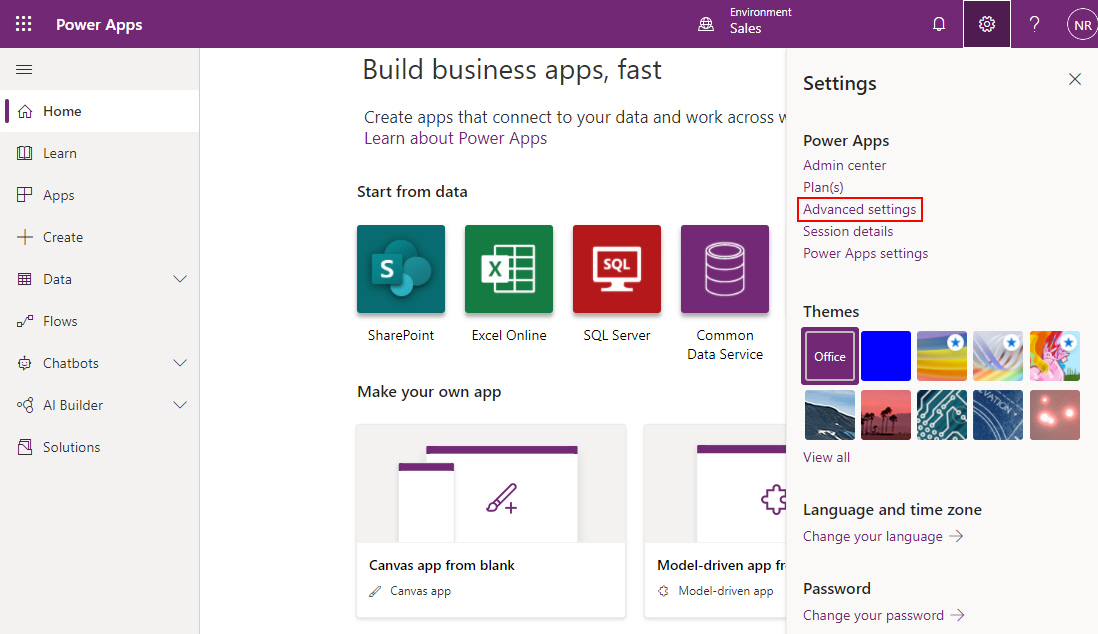
Task: Click View all themes link
Action: tap(826, 457)
